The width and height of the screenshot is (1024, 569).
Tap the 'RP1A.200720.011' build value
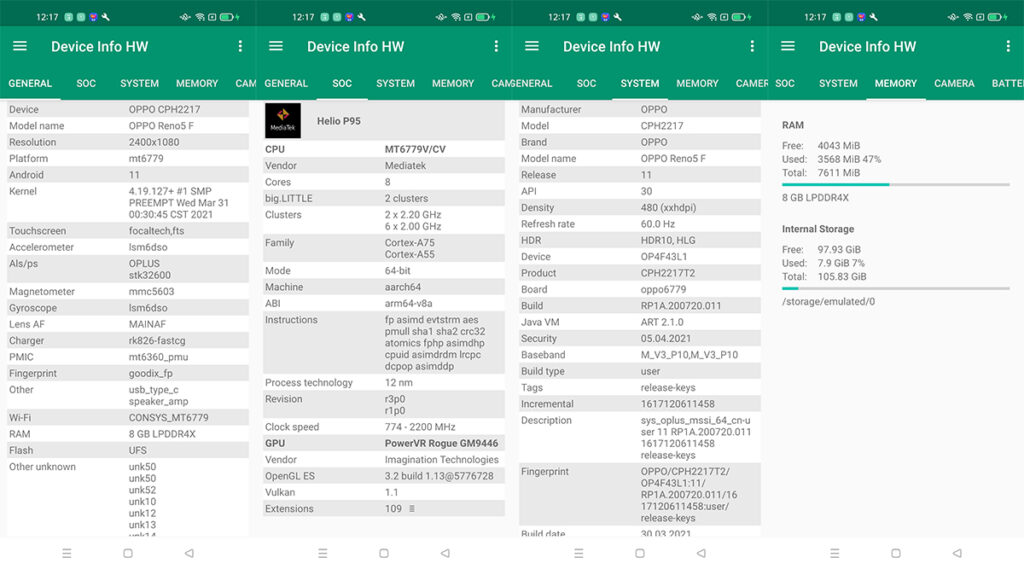coord(681,305)
